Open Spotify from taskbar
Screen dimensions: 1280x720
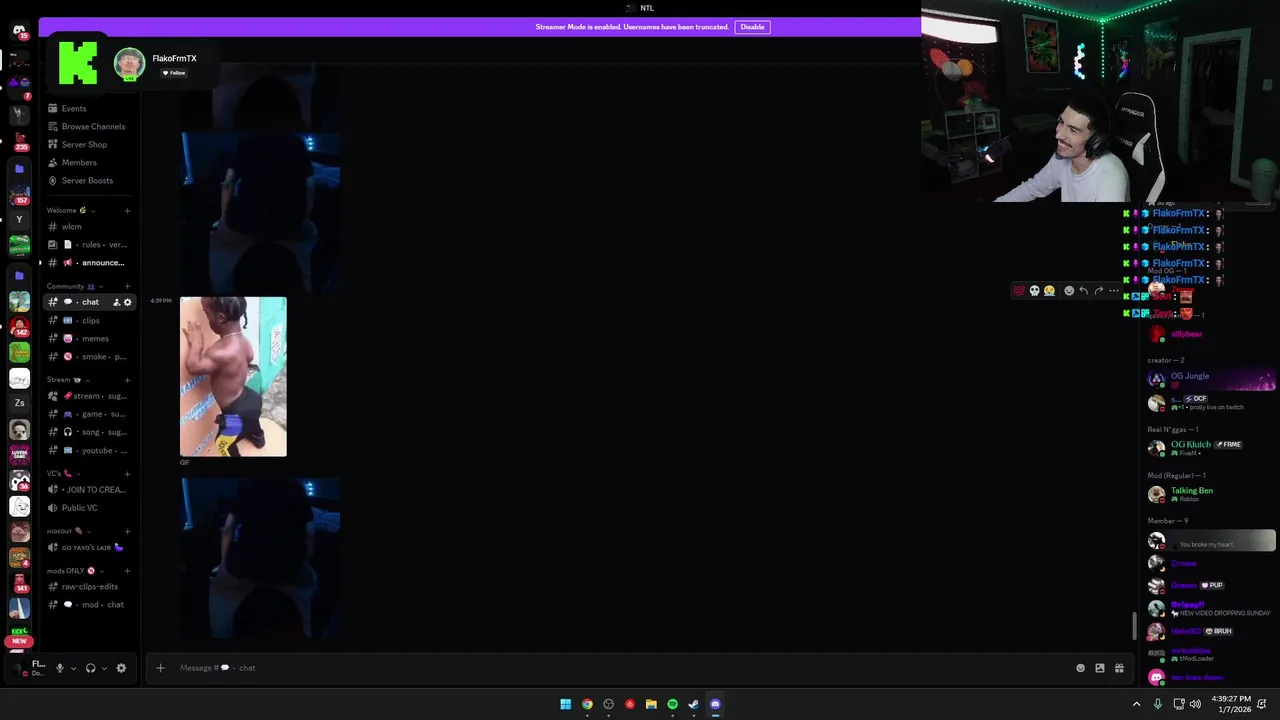(x=672, y=704)
